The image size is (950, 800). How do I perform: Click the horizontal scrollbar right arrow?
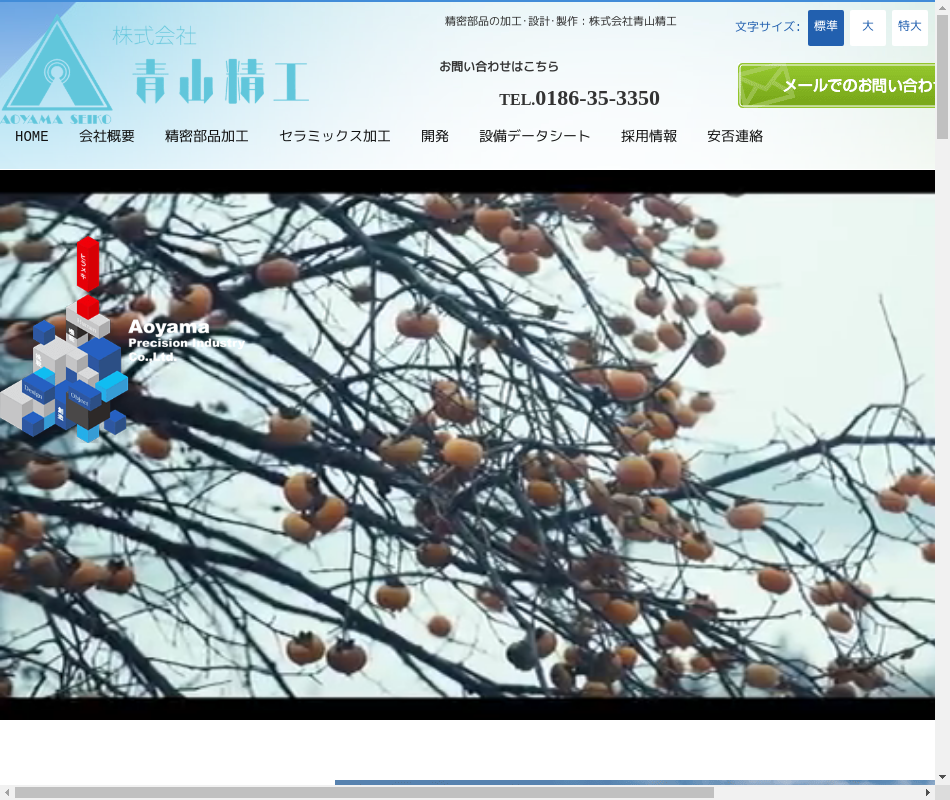pos(927,792)
